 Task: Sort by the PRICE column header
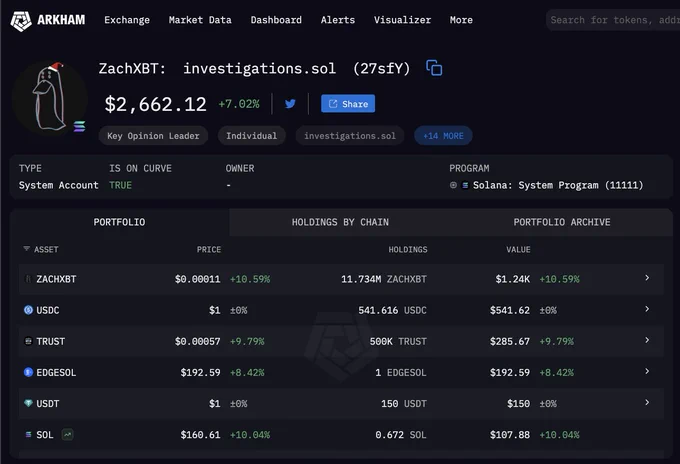click(x=209, y=249)
